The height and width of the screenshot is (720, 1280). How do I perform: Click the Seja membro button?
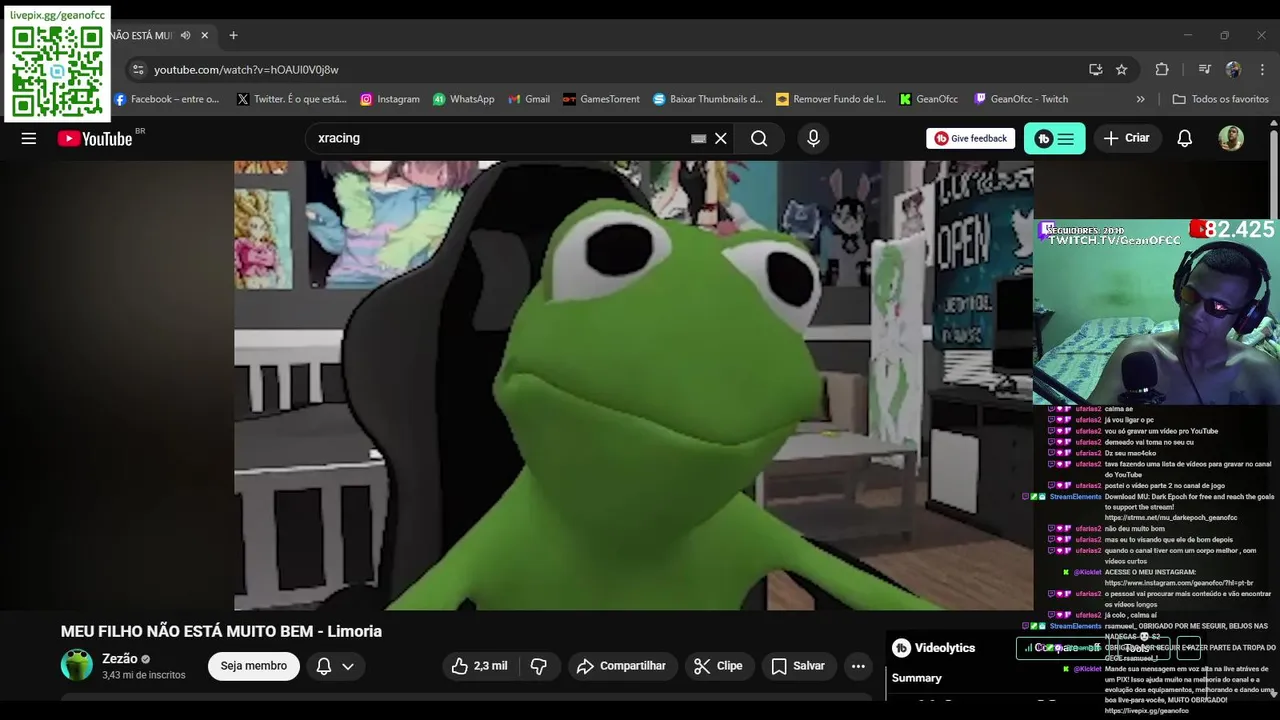pos(254,666)
